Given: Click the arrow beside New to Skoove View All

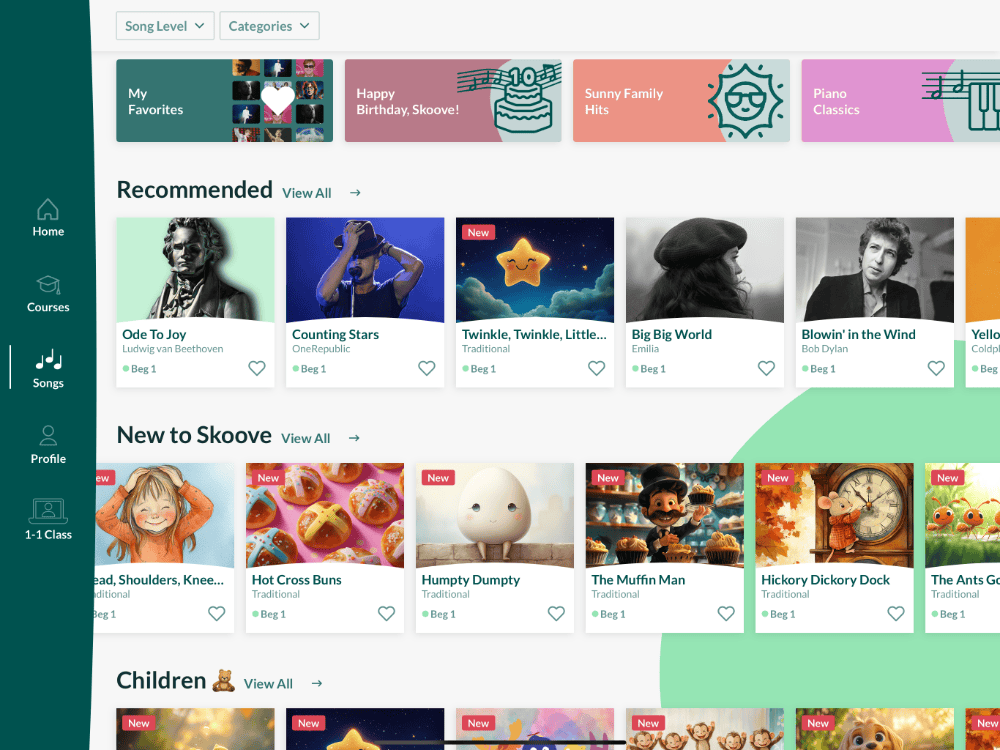Looking at the screenshot, I should pos(353,437).
